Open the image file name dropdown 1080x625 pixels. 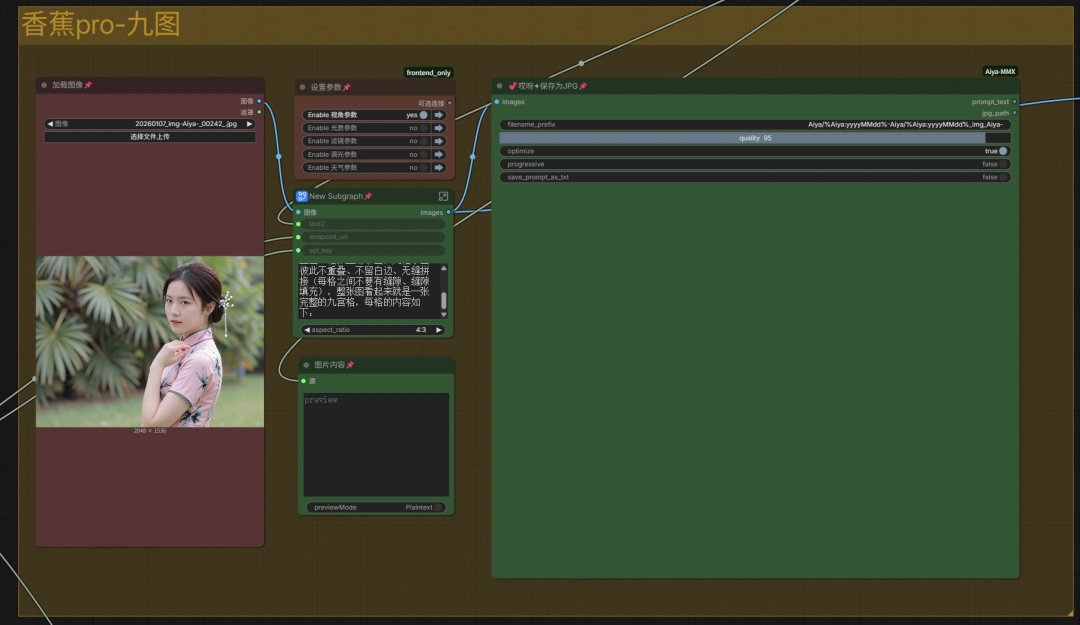[x=150, y=124]
